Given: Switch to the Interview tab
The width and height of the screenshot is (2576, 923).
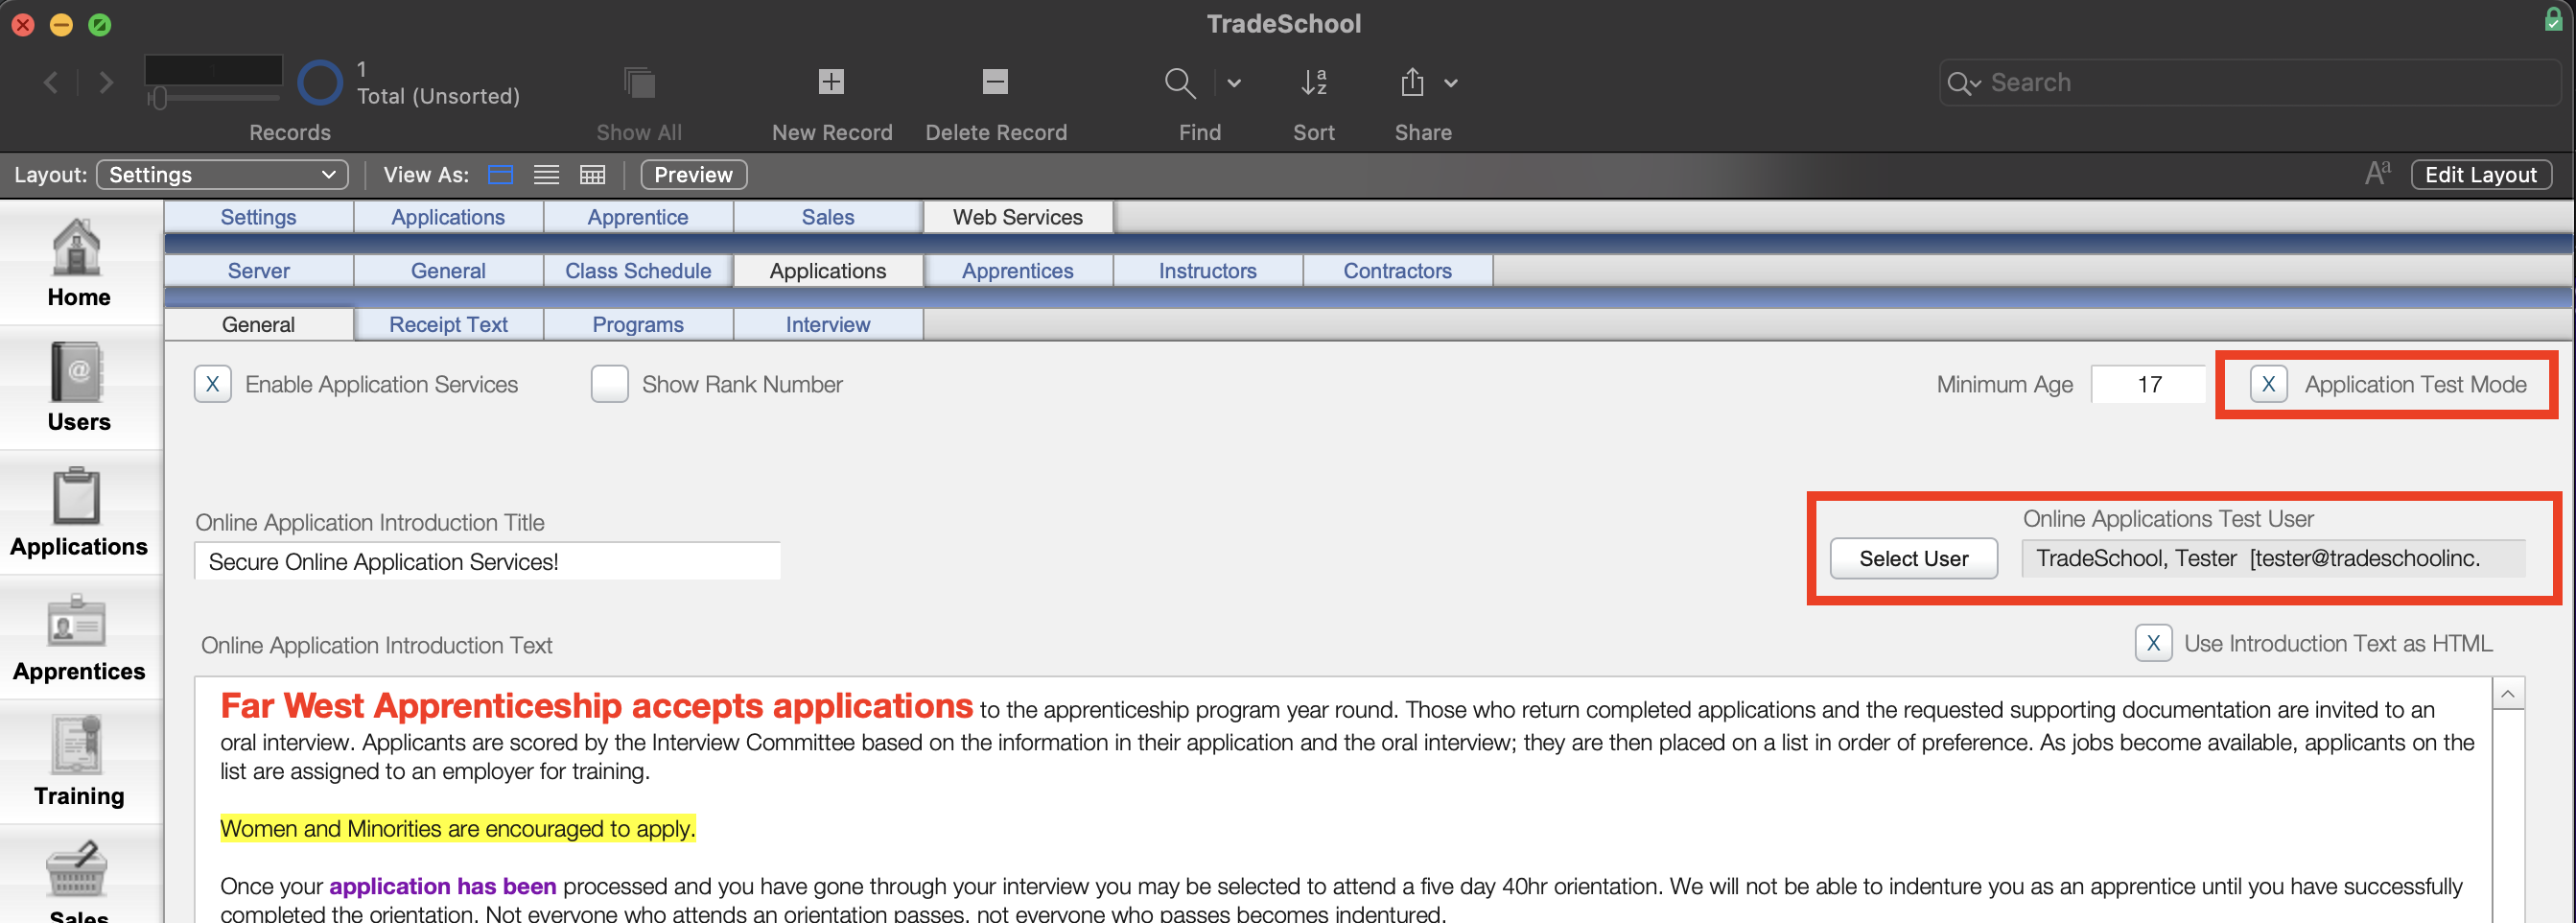Looking at the screenshot, I should click(828, 325).
